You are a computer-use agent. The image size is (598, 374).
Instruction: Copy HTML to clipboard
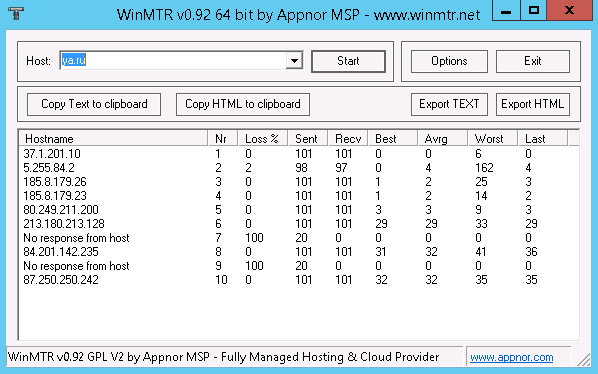tap(243, 104)
